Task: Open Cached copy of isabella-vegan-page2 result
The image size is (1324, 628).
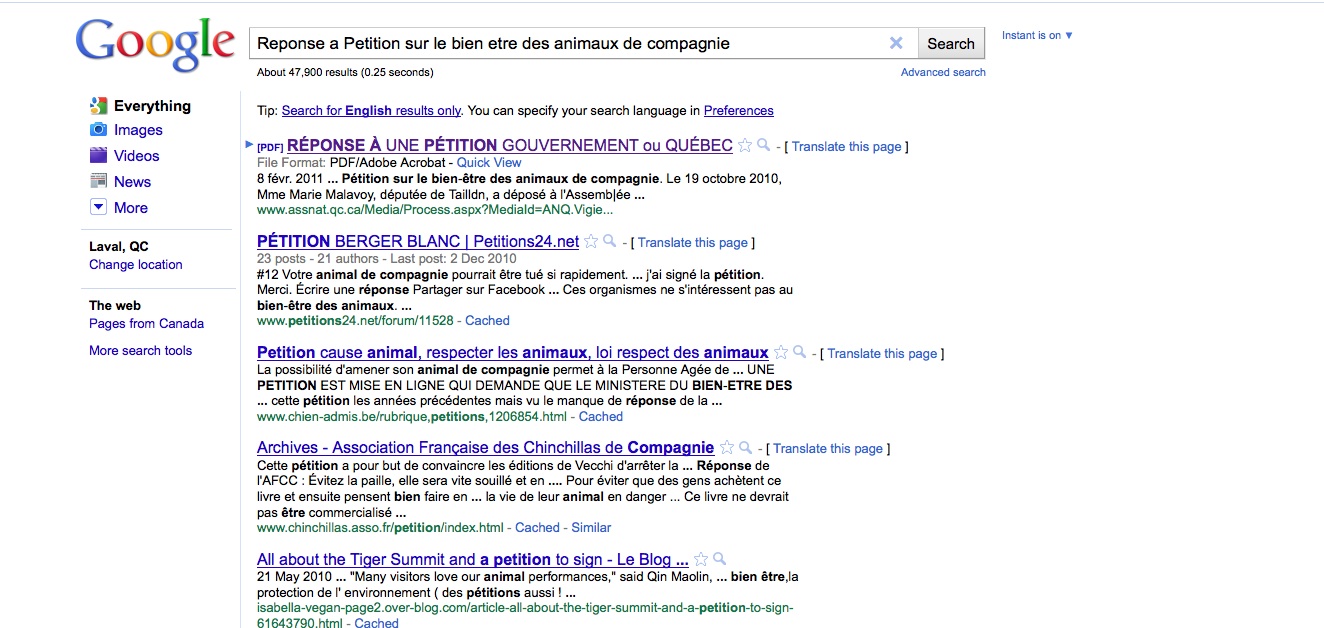Action: (x=377, y=622)
